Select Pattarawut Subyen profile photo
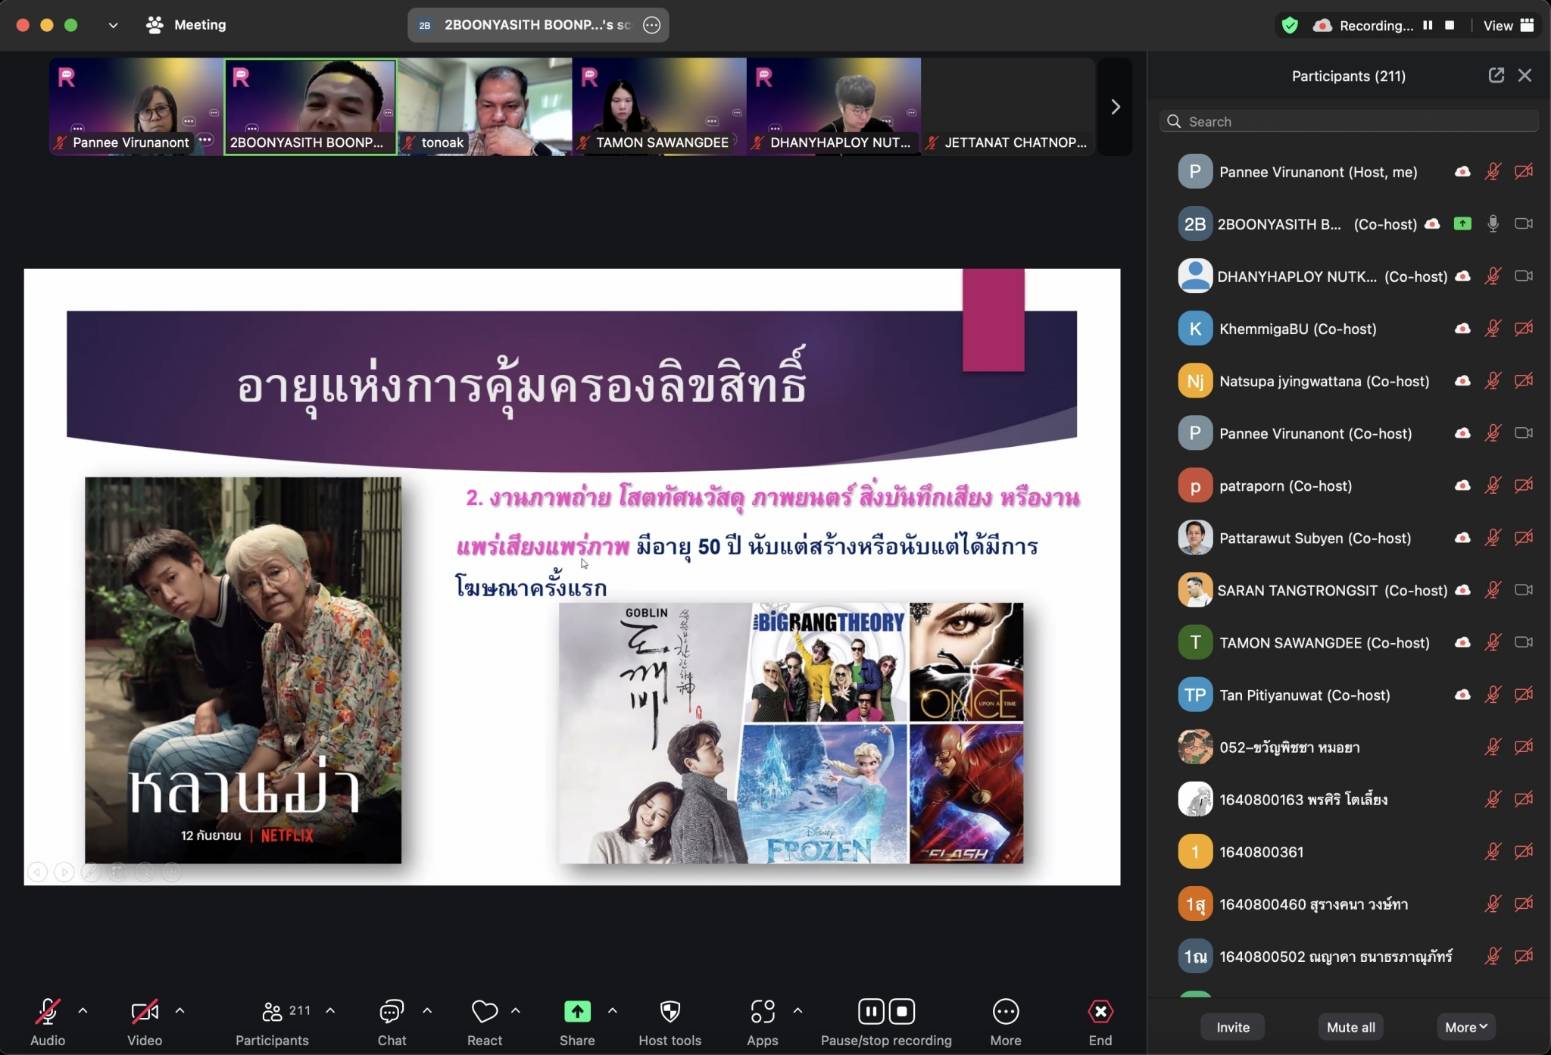This screenshot has height=1055, width=1551. [1195, 538]
